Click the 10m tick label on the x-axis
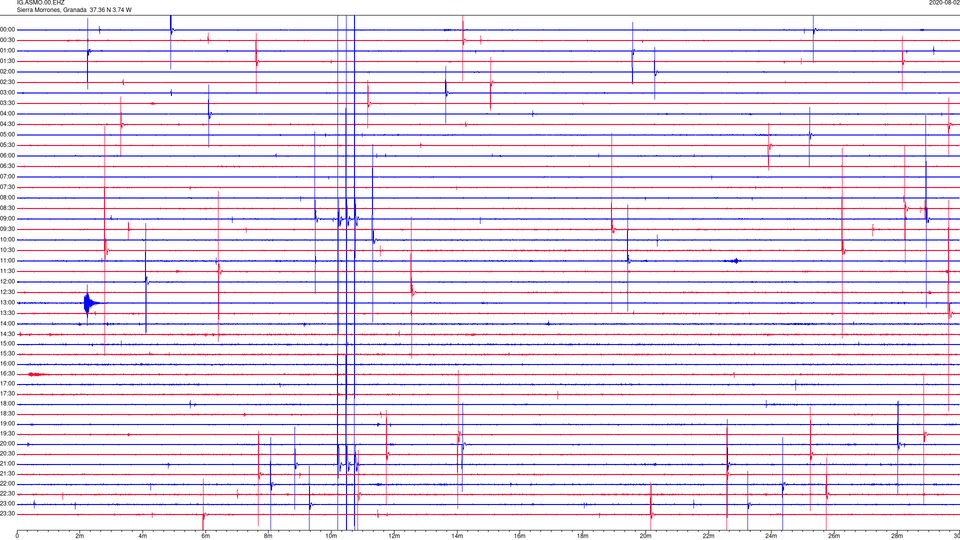The height and width of the screenshot is (540, 960). [331, 536]
